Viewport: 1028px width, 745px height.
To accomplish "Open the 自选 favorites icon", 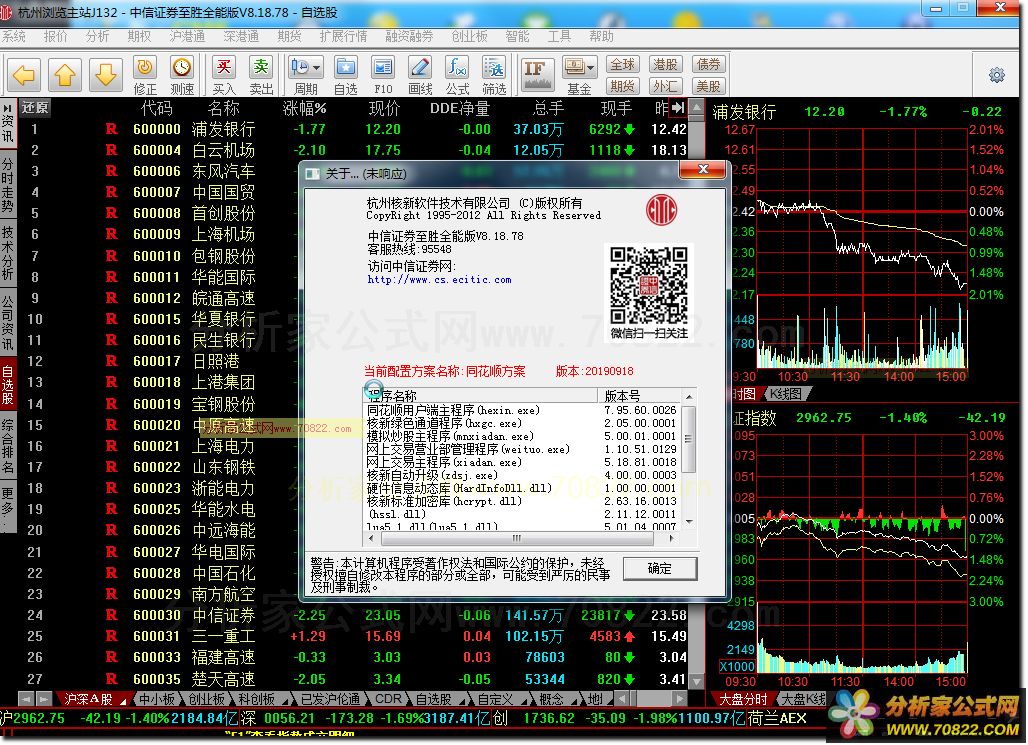I will tap(346, 75).
